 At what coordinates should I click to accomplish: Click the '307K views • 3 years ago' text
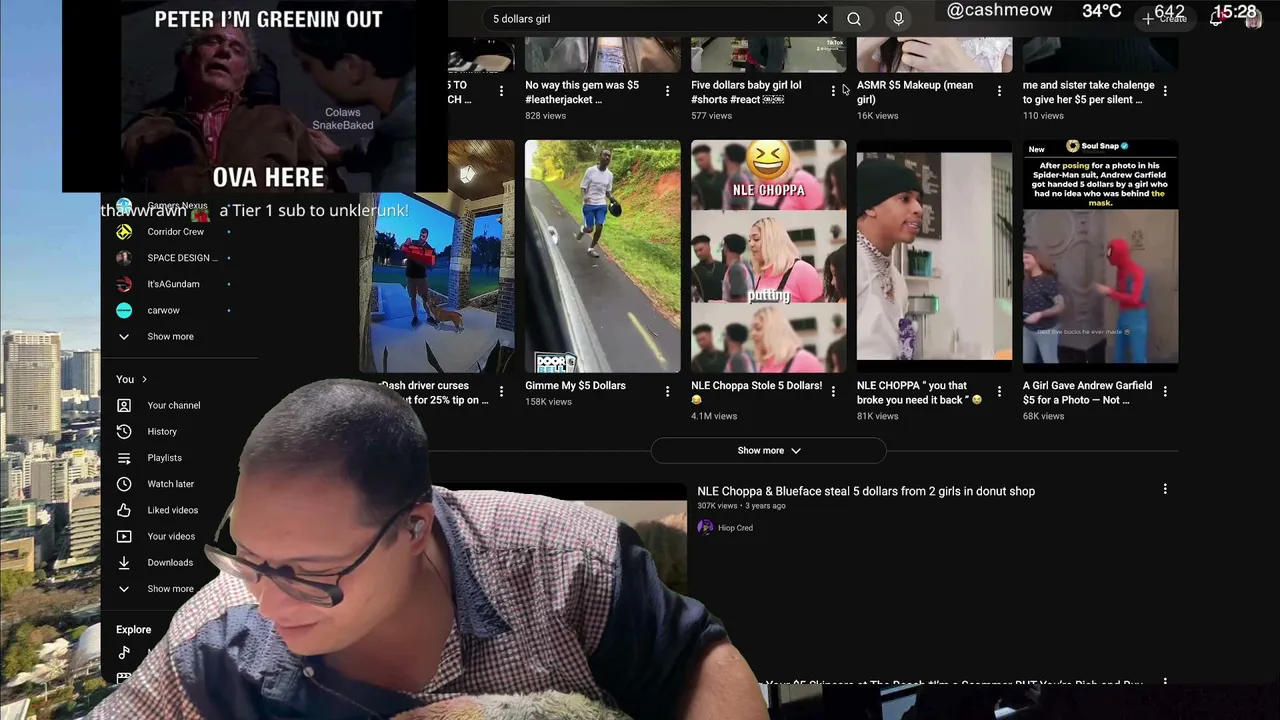741,506
